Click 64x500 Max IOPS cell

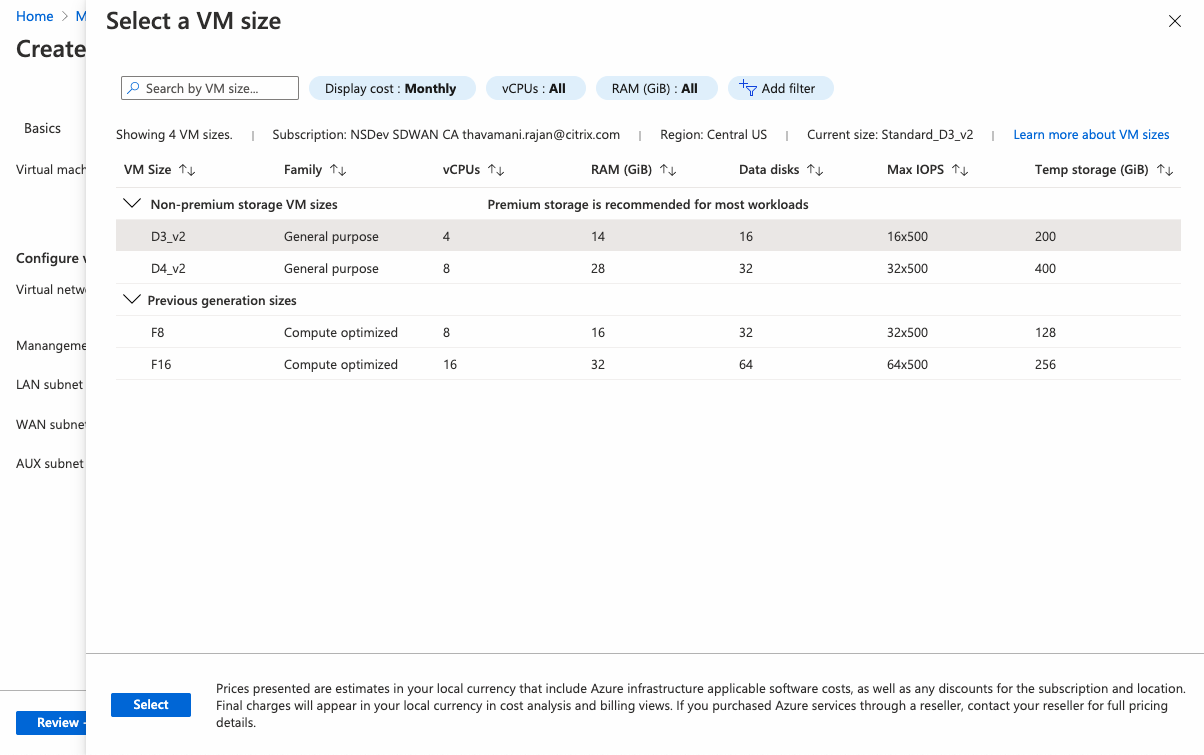[x=907, y=364]
